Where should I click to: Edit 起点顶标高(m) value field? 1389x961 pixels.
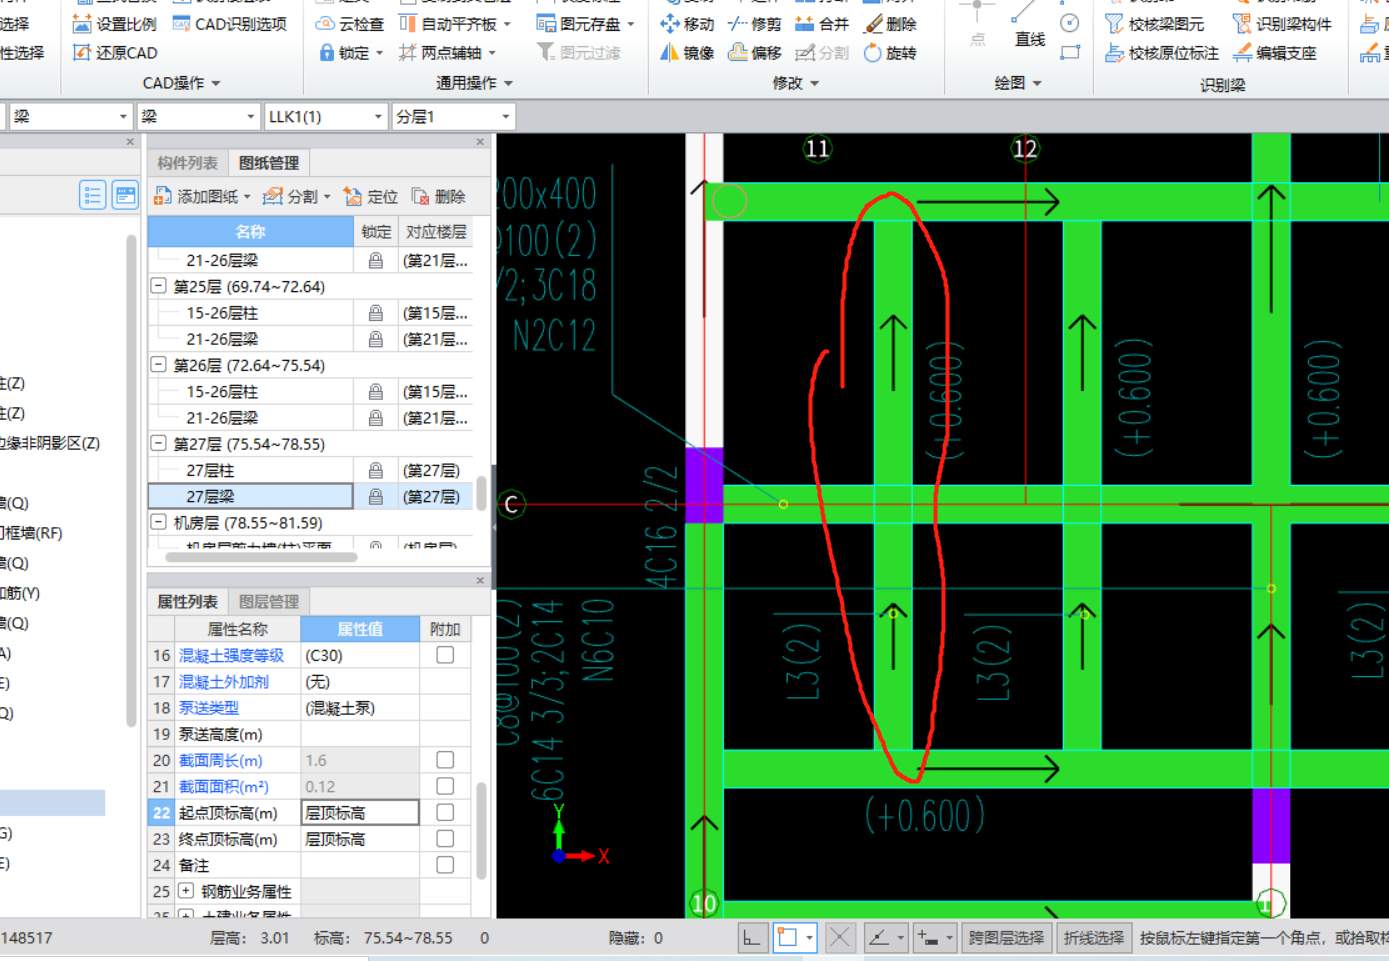360,812
